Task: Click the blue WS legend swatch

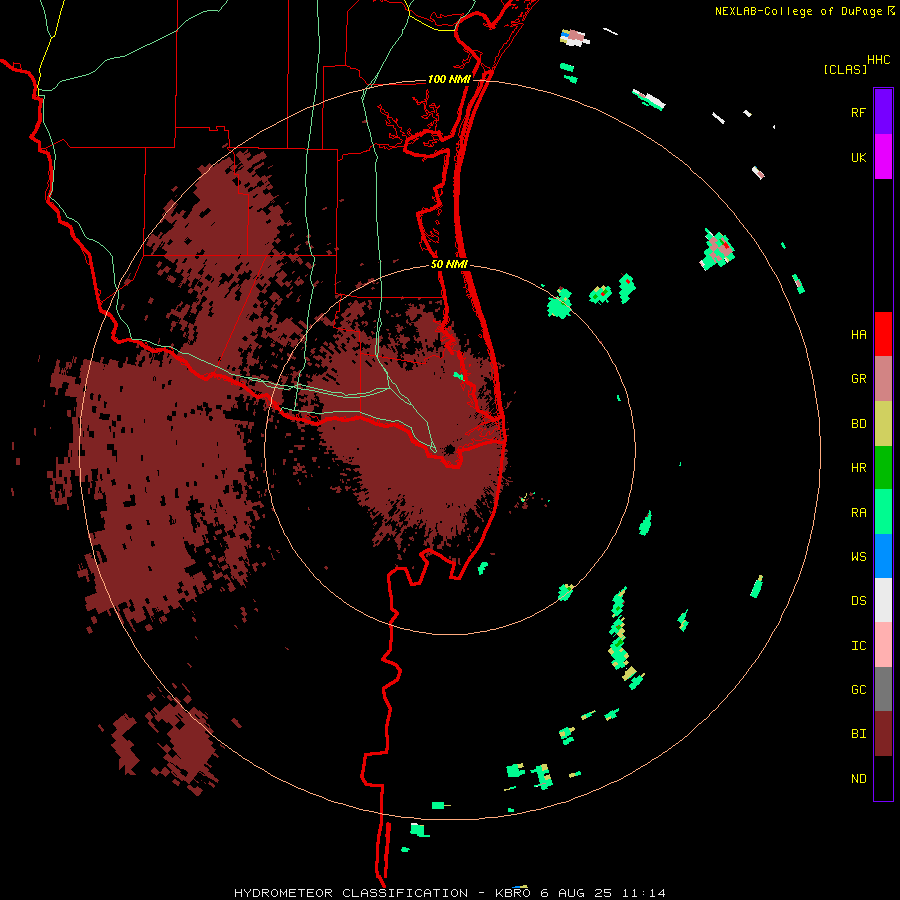Action: [883, 556]
